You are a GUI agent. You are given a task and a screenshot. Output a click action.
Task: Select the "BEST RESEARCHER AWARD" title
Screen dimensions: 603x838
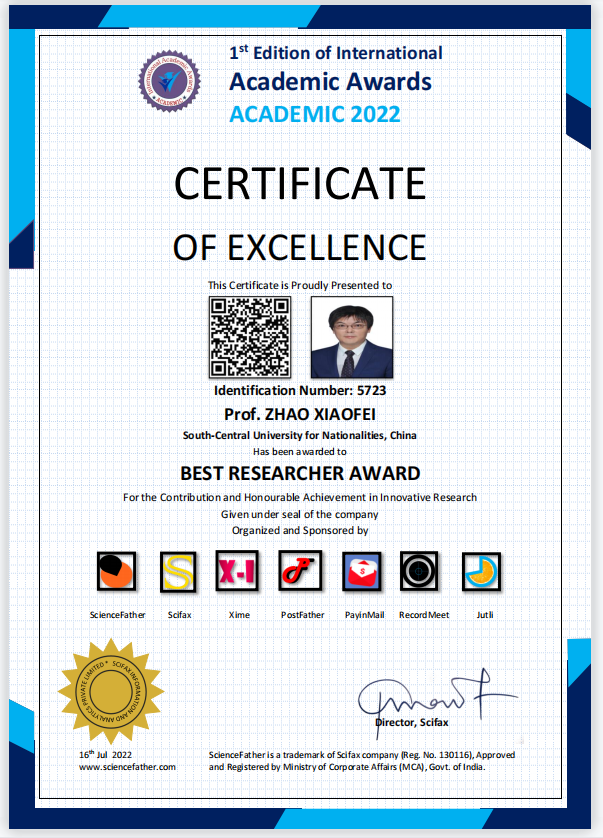300,473
